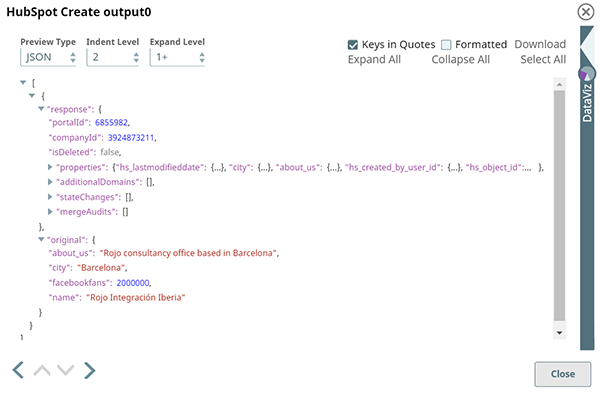This screenshot has height=394, width=600.
Task: Enable the Formatted checkbox
Action: point(446,45)
